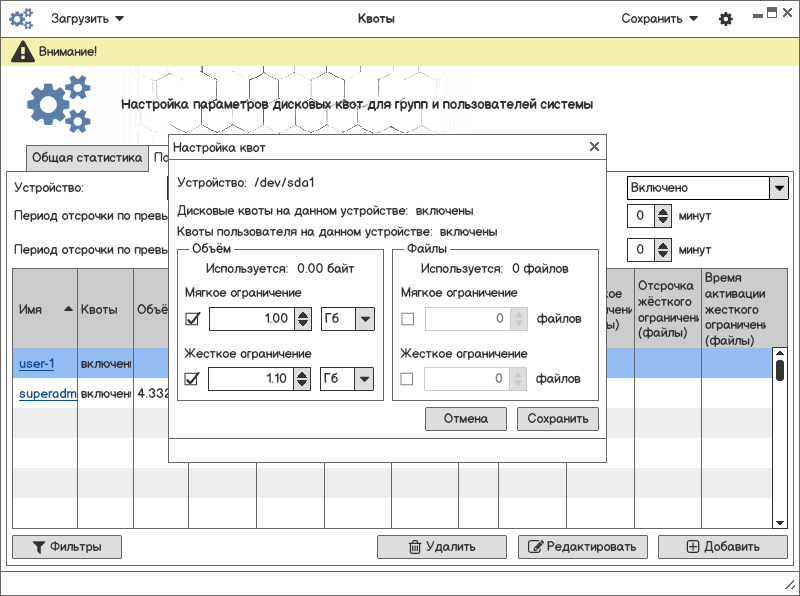Click the Удалить button
This screenshot has width=800, height=596.
click(442, 547)
